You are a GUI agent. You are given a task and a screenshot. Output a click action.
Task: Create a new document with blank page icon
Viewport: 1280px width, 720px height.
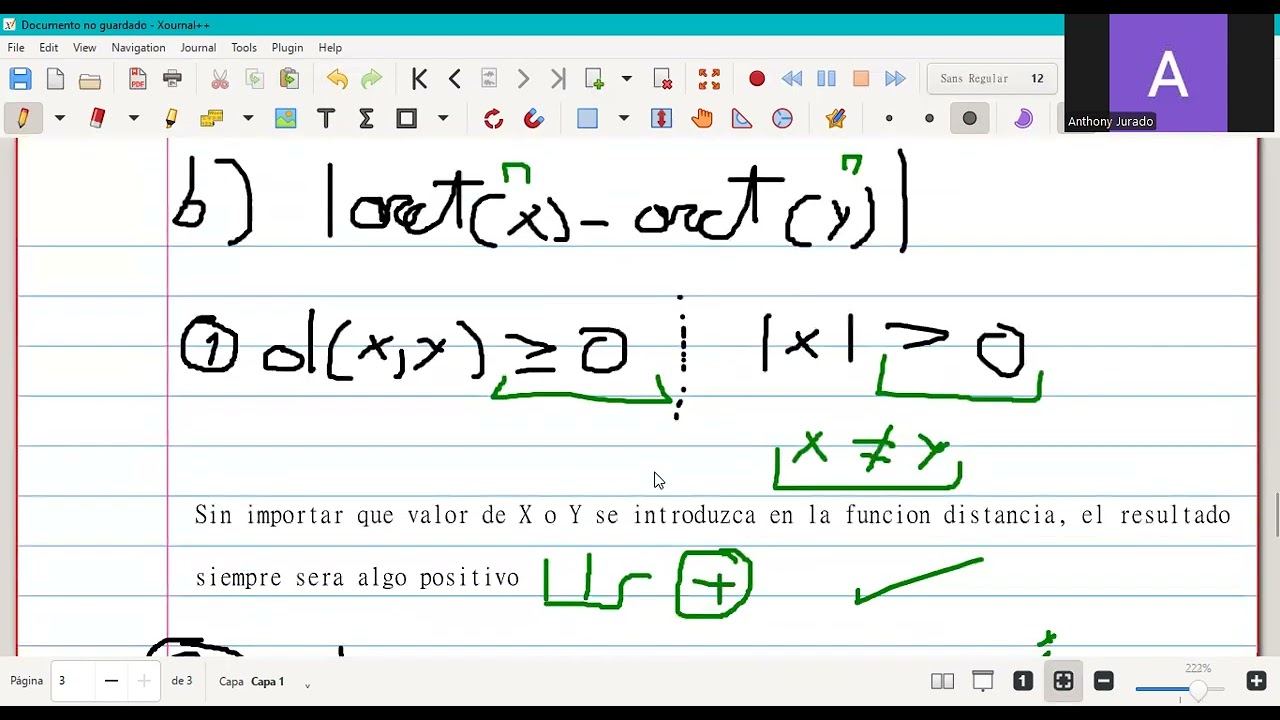point(55,79)
